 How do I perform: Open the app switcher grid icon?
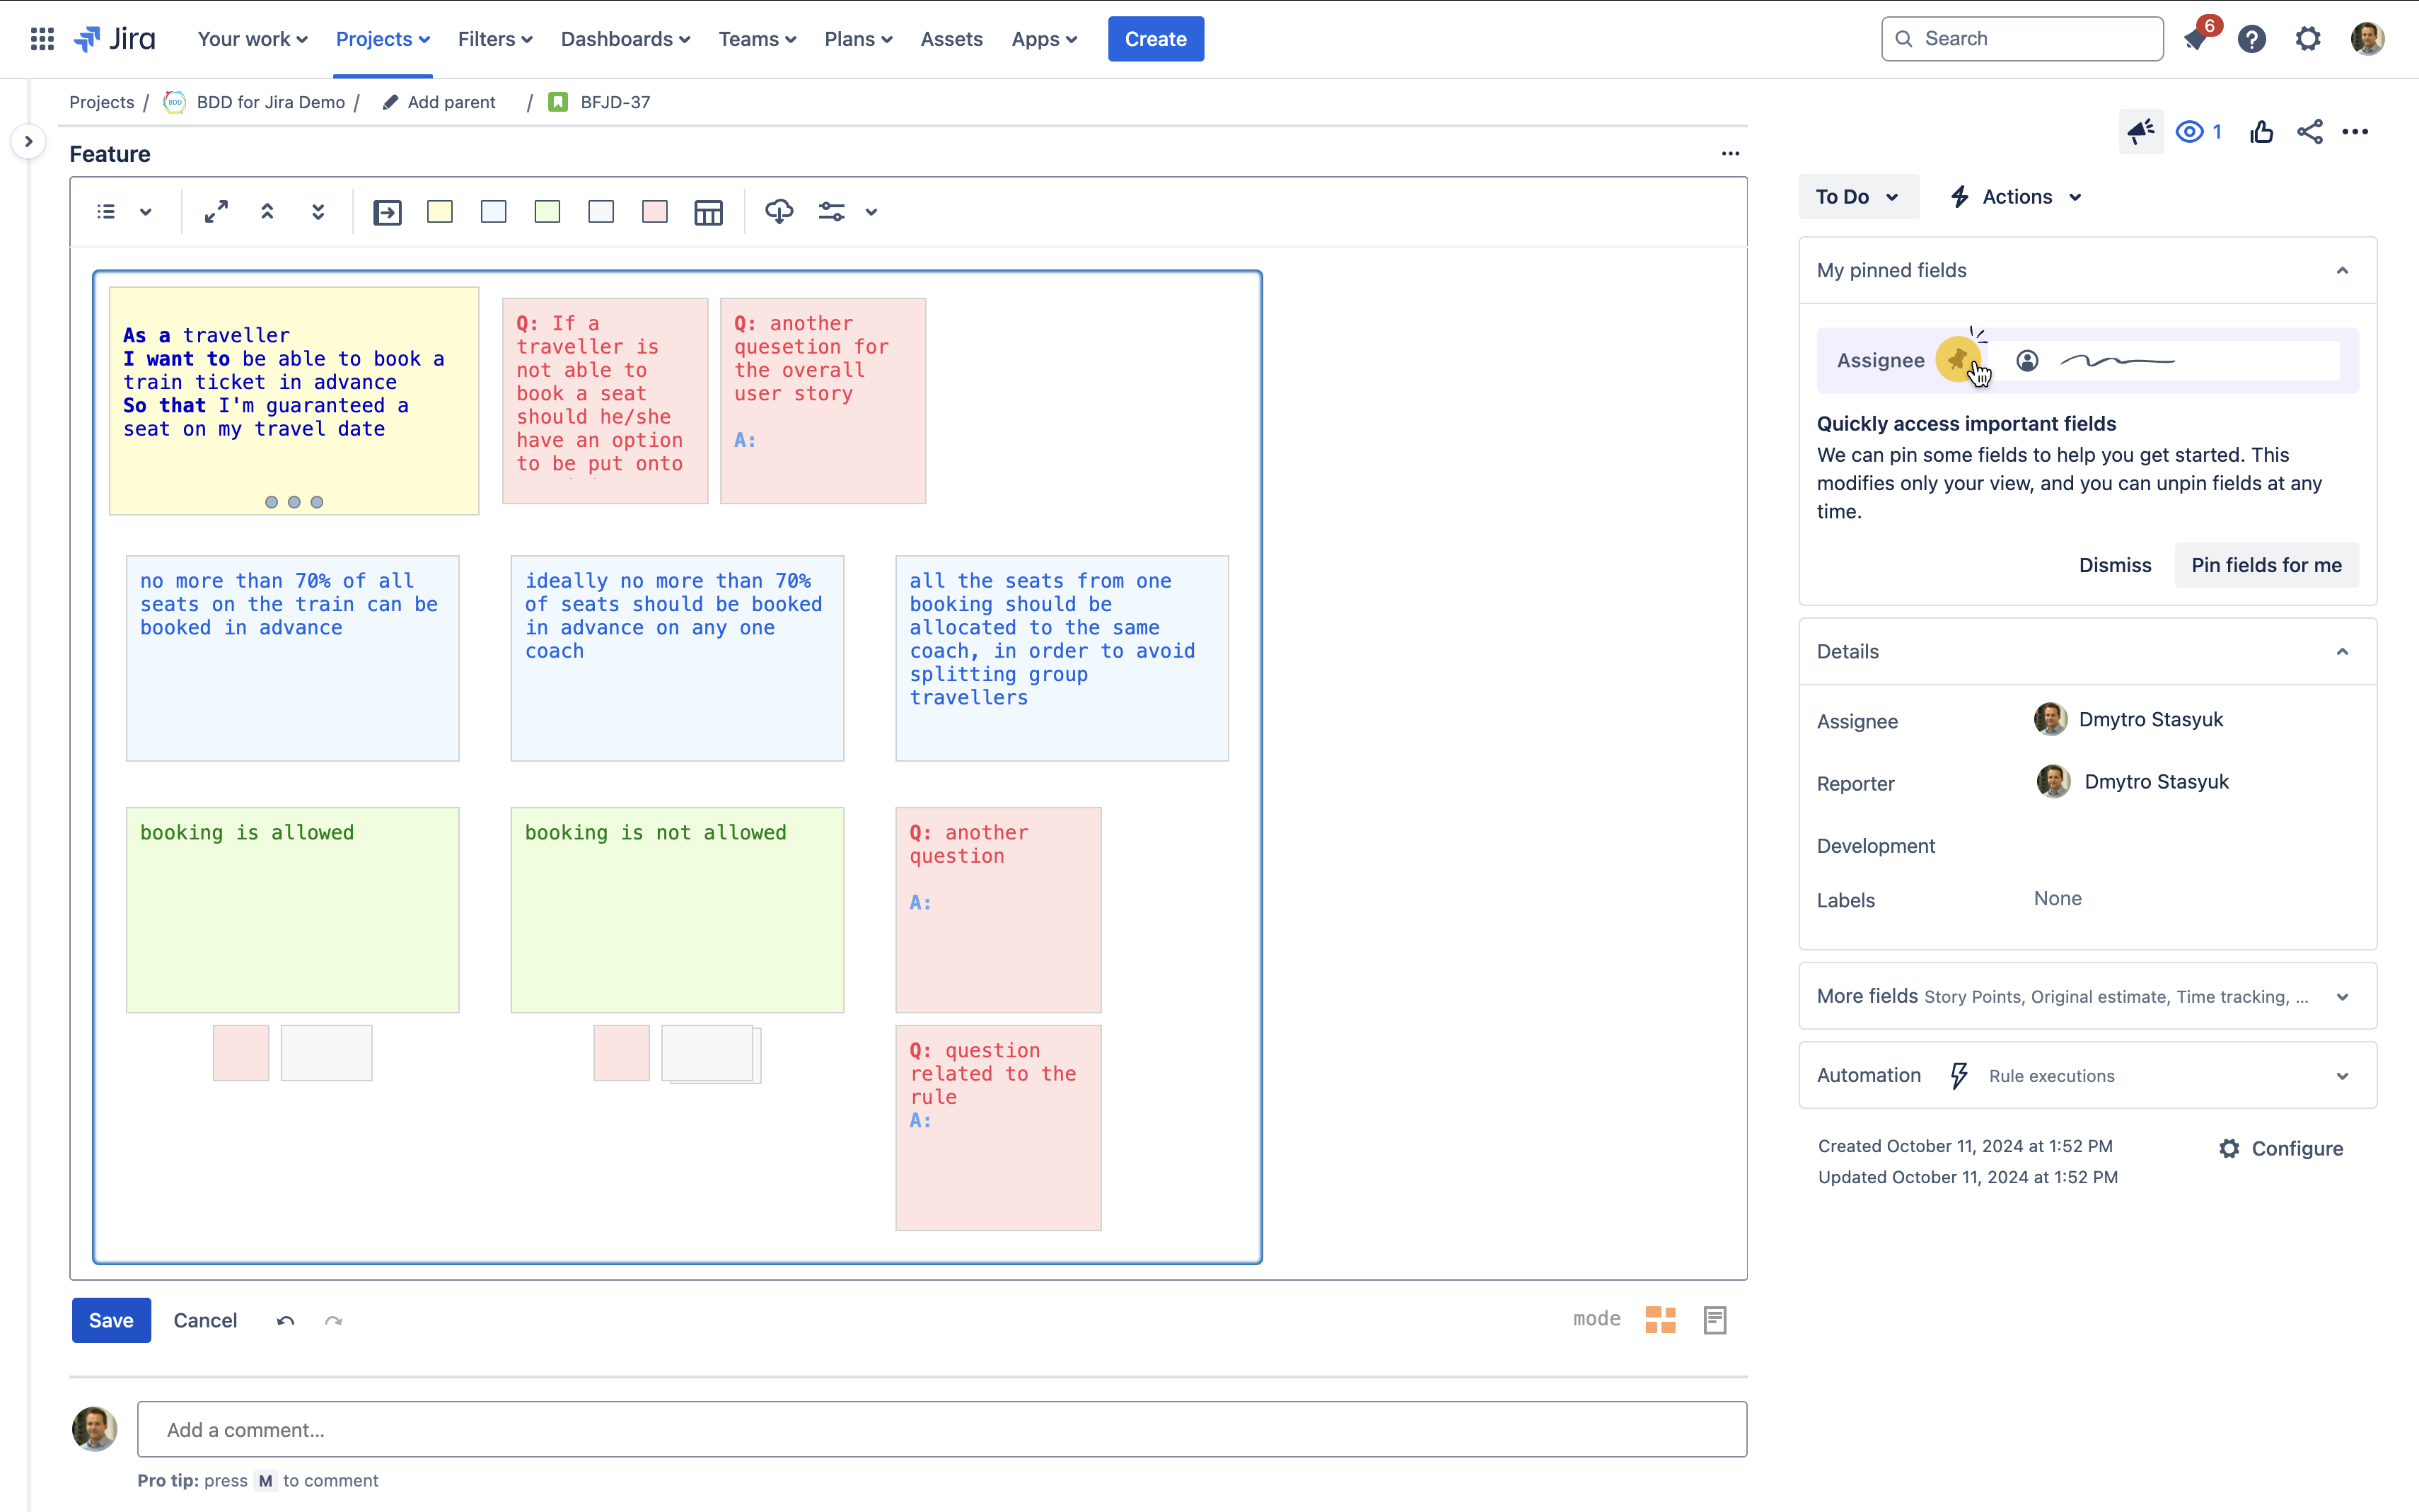[x=42, y=39]
